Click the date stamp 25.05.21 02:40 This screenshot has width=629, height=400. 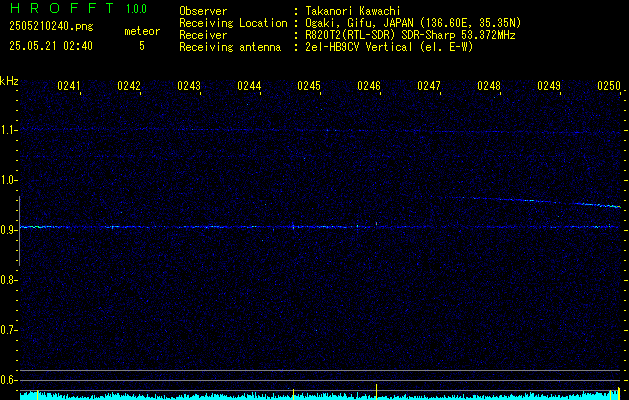(x=51, y=46)
